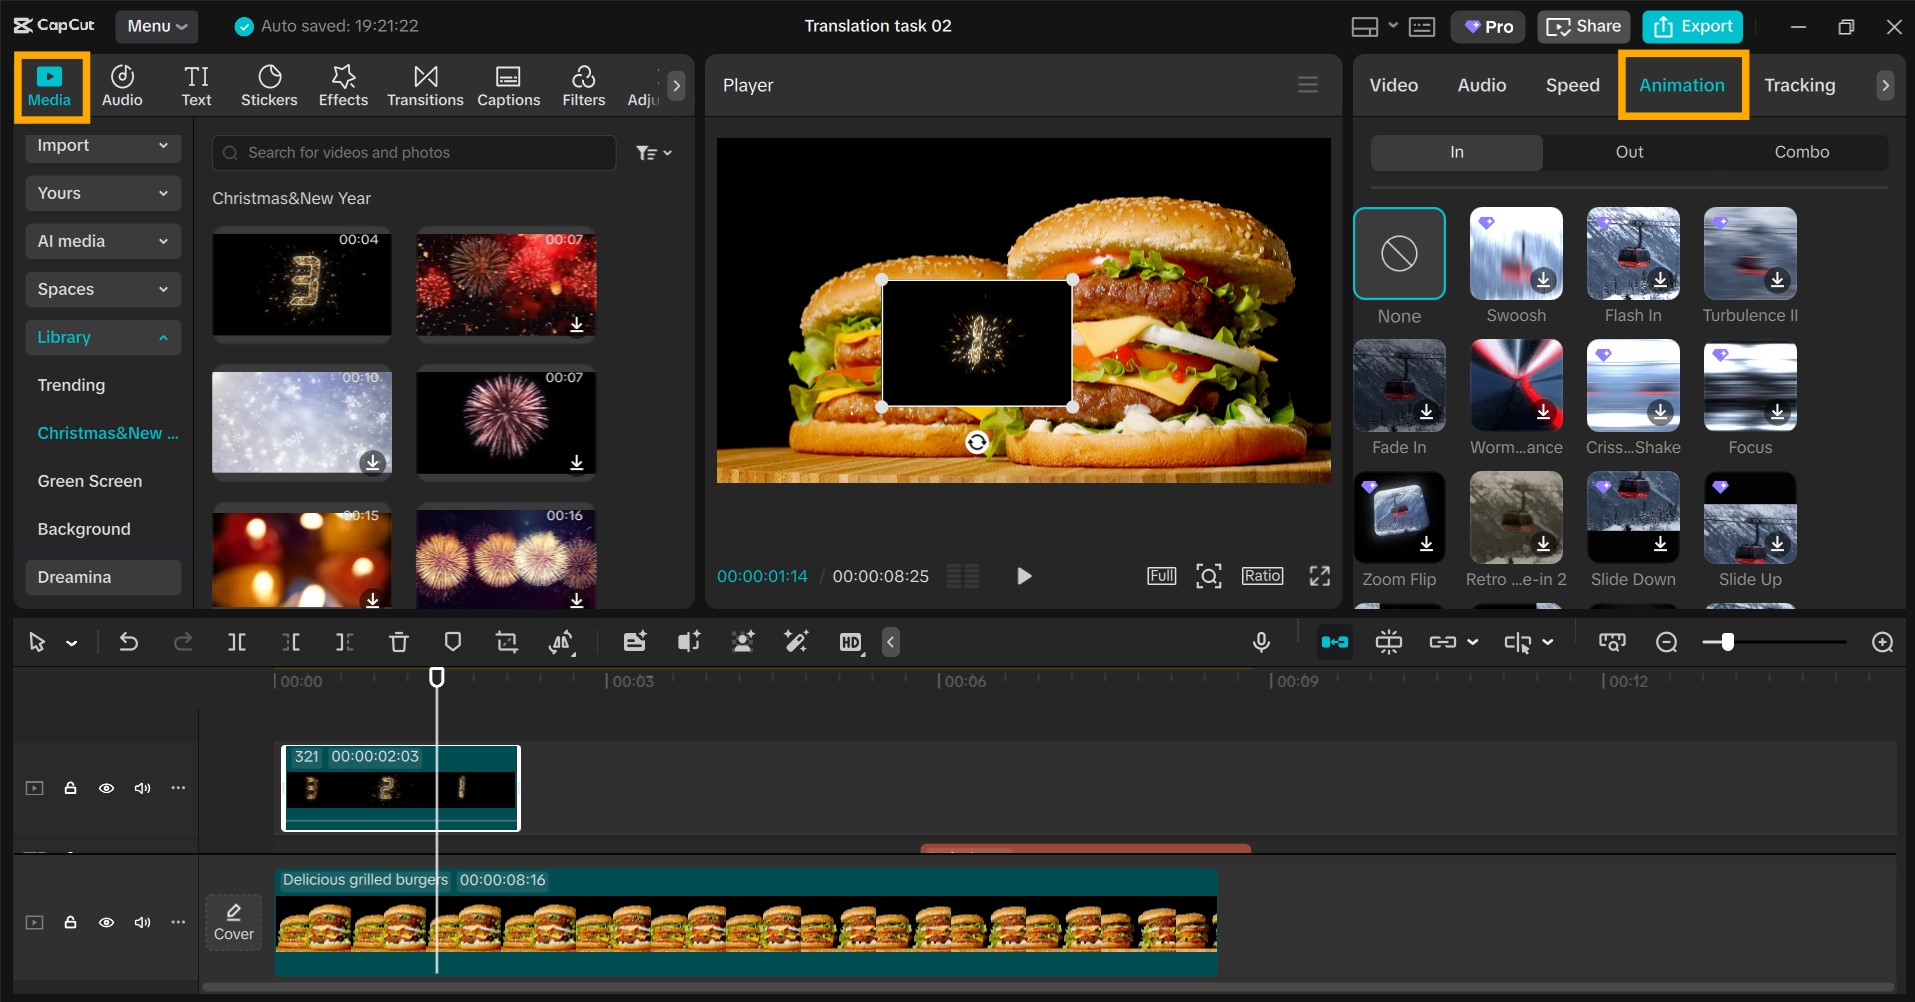Click the split clip tool in timeline toolbar

coord(237,642)
